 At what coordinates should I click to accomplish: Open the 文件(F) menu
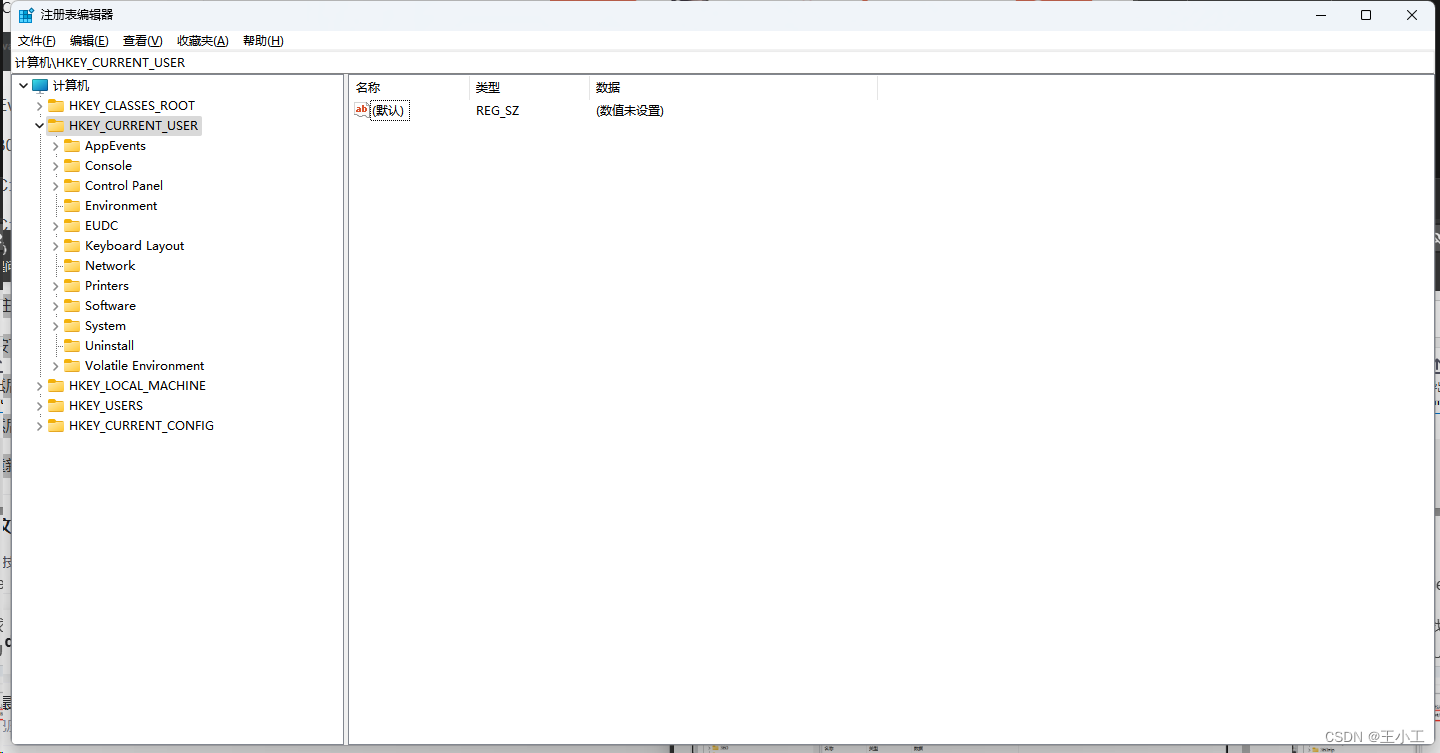point(37,41)
